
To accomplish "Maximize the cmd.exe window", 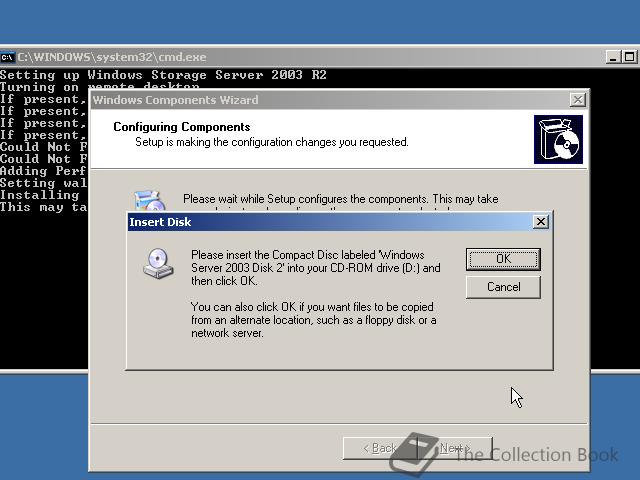I will 629,57.
